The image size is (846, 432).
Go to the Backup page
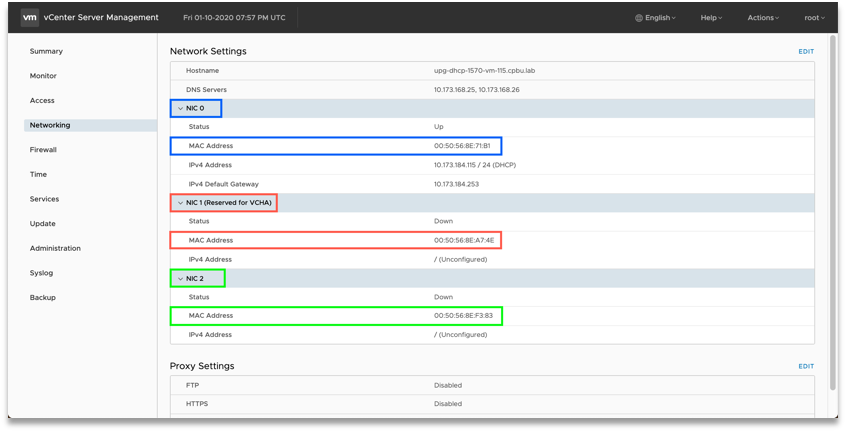coord(43,298)
